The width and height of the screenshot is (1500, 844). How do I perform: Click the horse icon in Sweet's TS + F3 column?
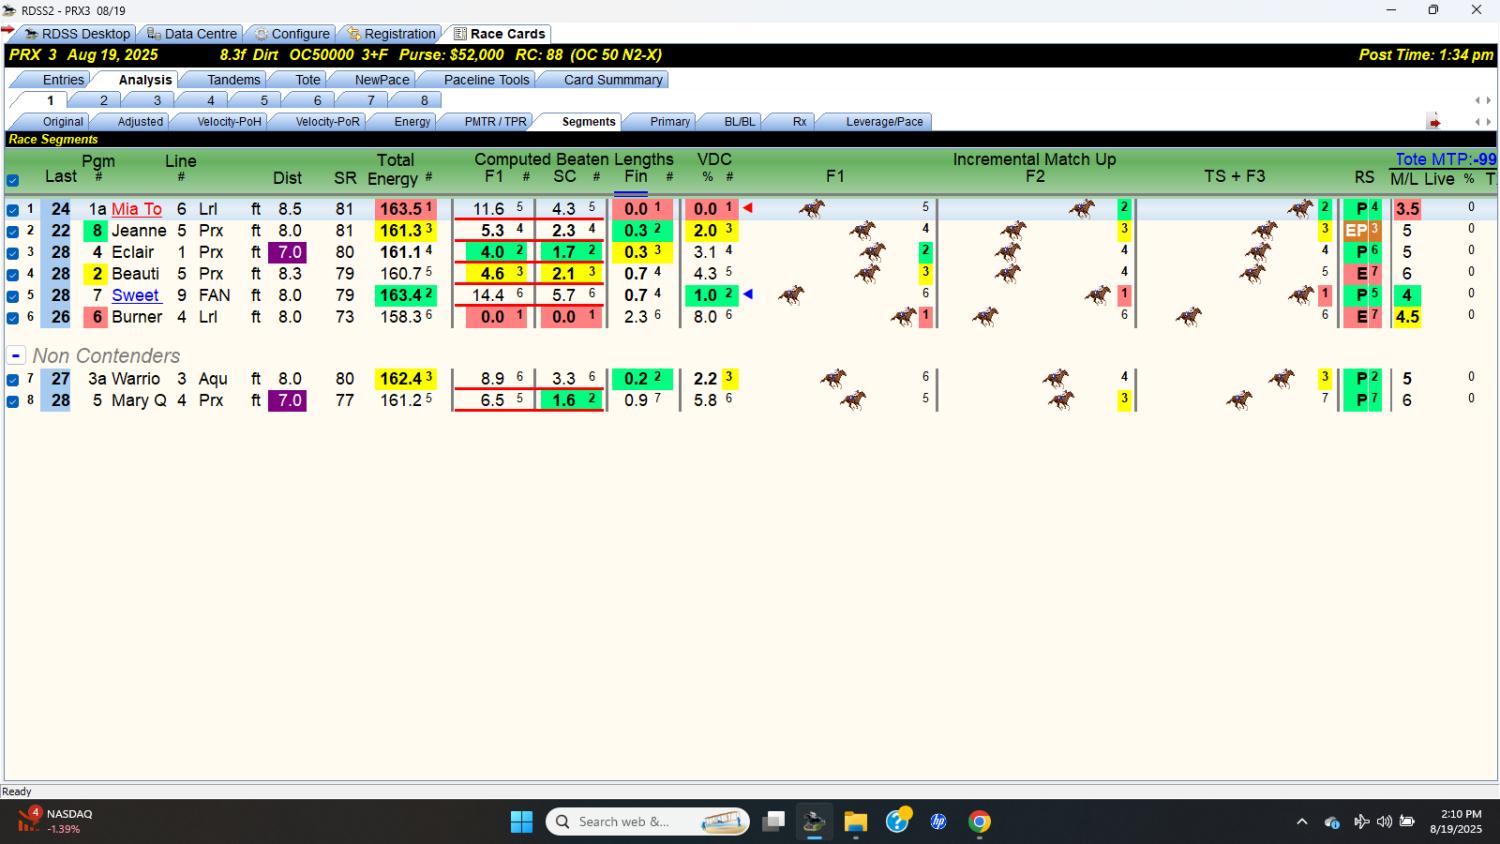click(x=1301, y=295)
